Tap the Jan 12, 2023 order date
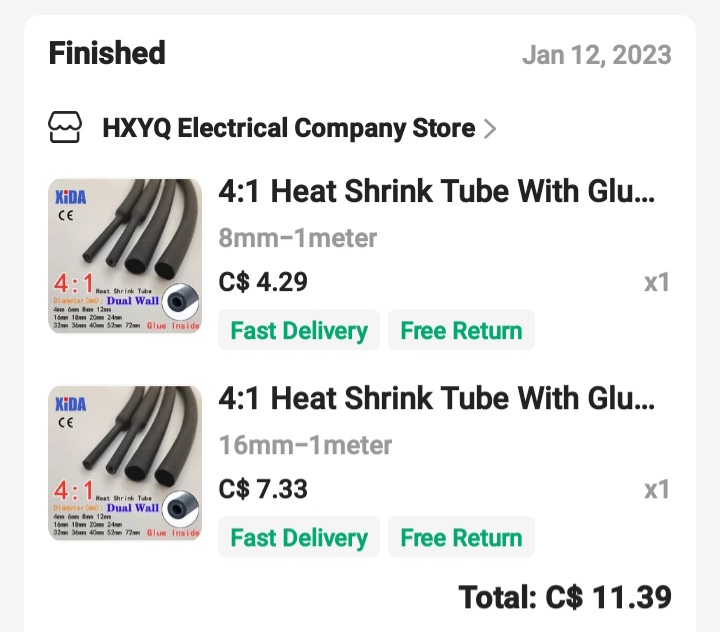 tap(596, 54)
